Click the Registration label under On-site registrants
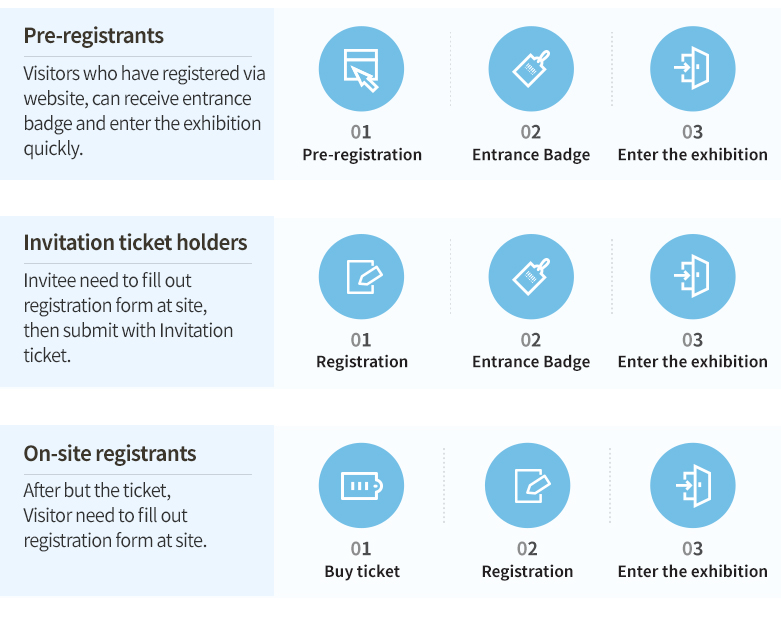The image size is (781, 624). pyautogui.click(x=527, y=571)
